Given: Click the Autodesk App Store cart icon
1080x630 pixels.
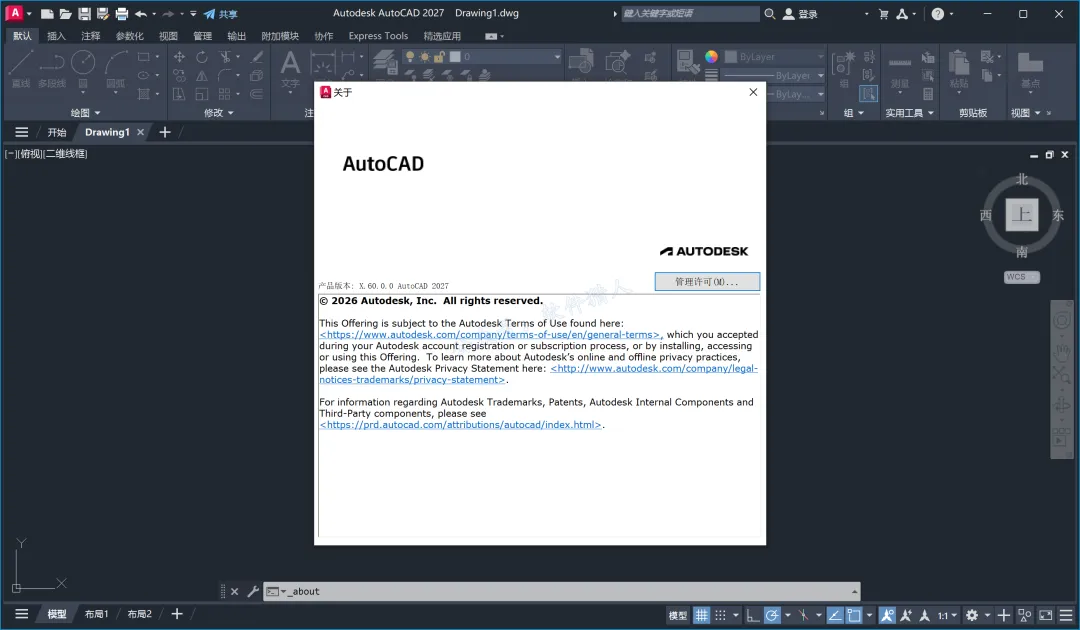Looking at the screenshot, I should 883,14.
